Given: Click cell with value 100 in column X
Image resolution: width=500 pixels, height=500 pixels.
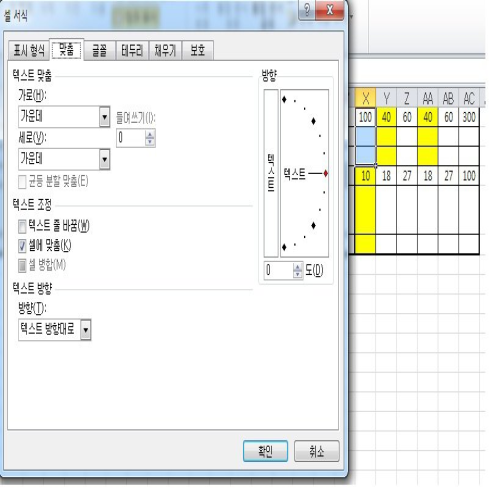Looking at the screenshot, I should point(365,117).
